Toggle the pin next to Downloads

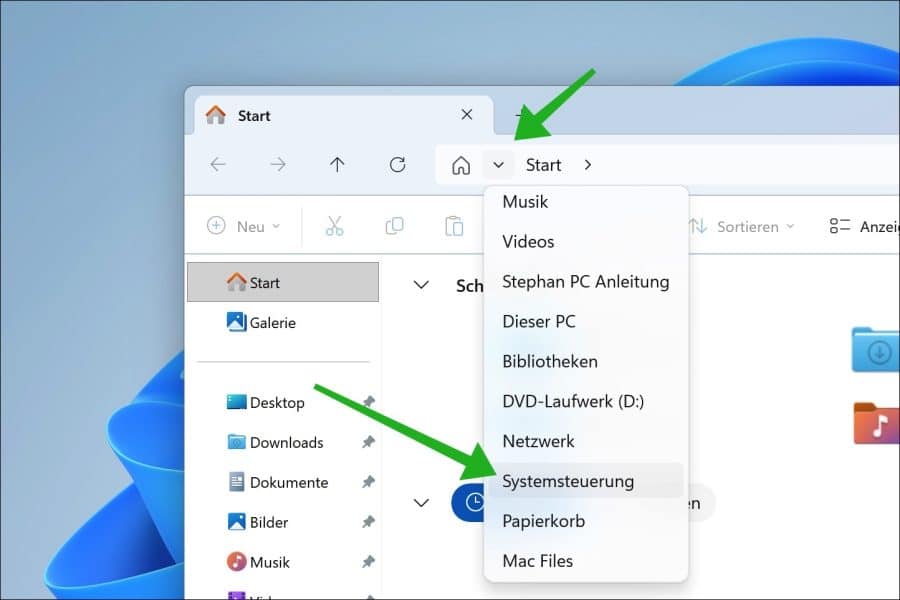pyautogui.click(x=368, y=442)
